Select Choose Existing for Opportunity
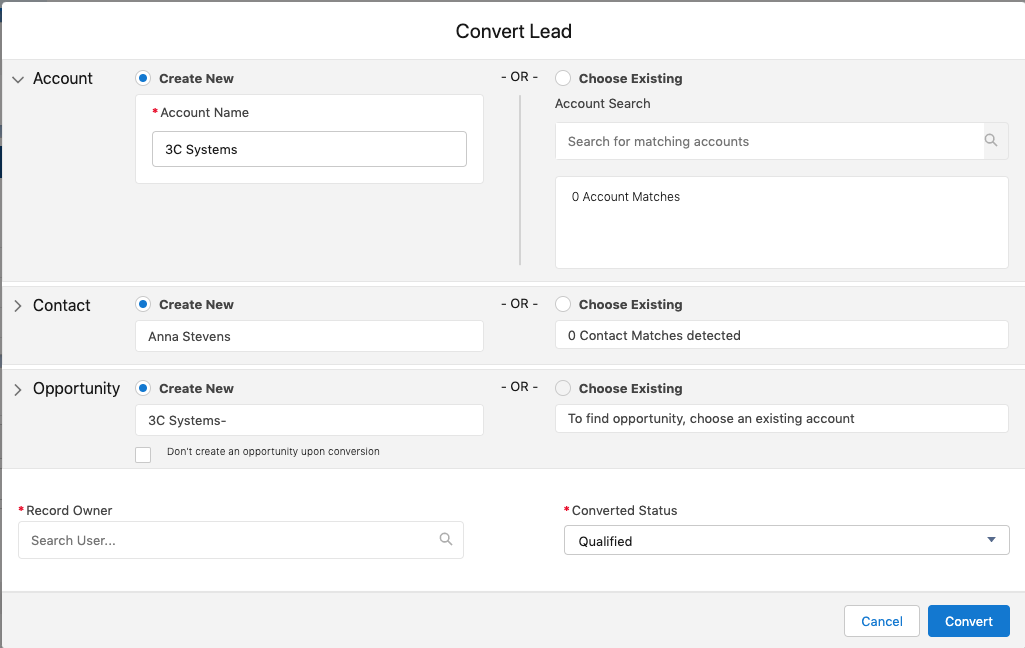1025x648 pixels. (x=563, y=388)
